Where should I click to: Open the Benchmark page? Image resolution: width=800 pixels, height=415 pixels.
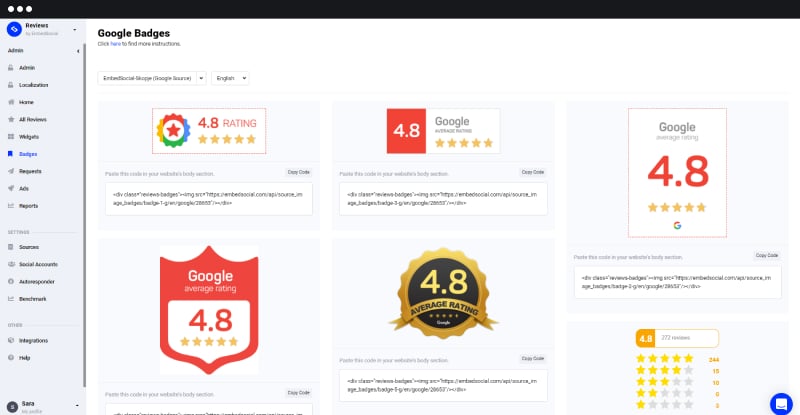33,299
